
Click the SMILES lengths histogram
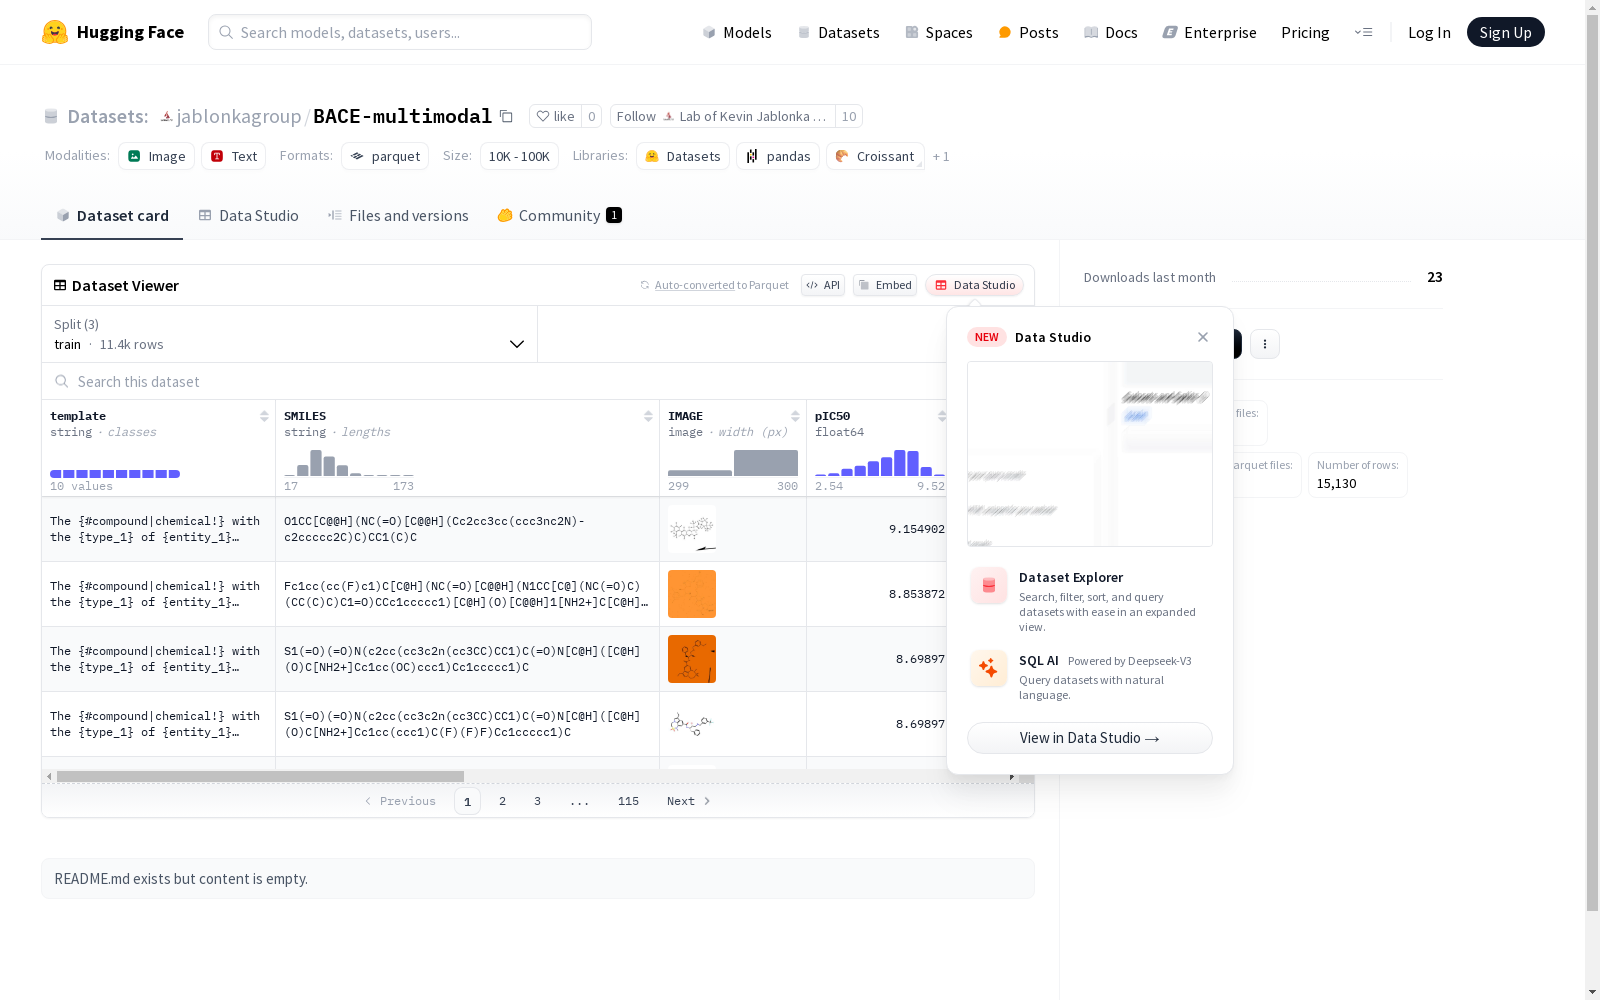349,463
